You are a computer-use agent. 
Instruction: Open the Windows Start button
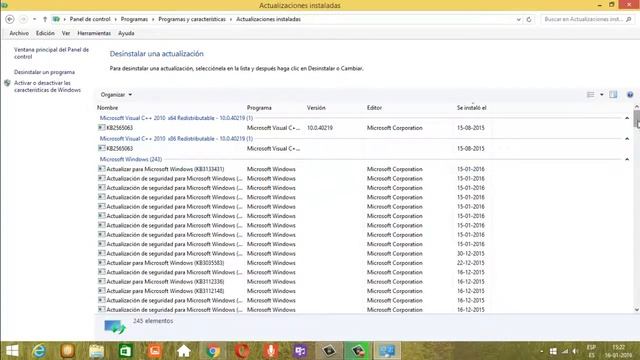click(12, 351)
